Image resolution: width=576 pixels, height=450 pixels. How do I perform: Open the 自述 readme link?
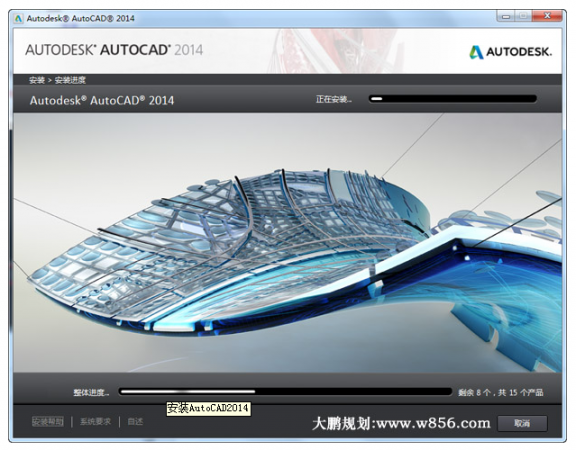pyautogui.click(x=135, y=422)
